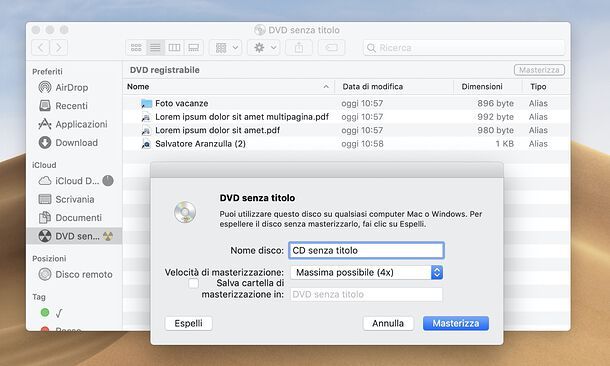610x366 pixels.
Task: Click the Annulla button
Action: coord(388,323)
